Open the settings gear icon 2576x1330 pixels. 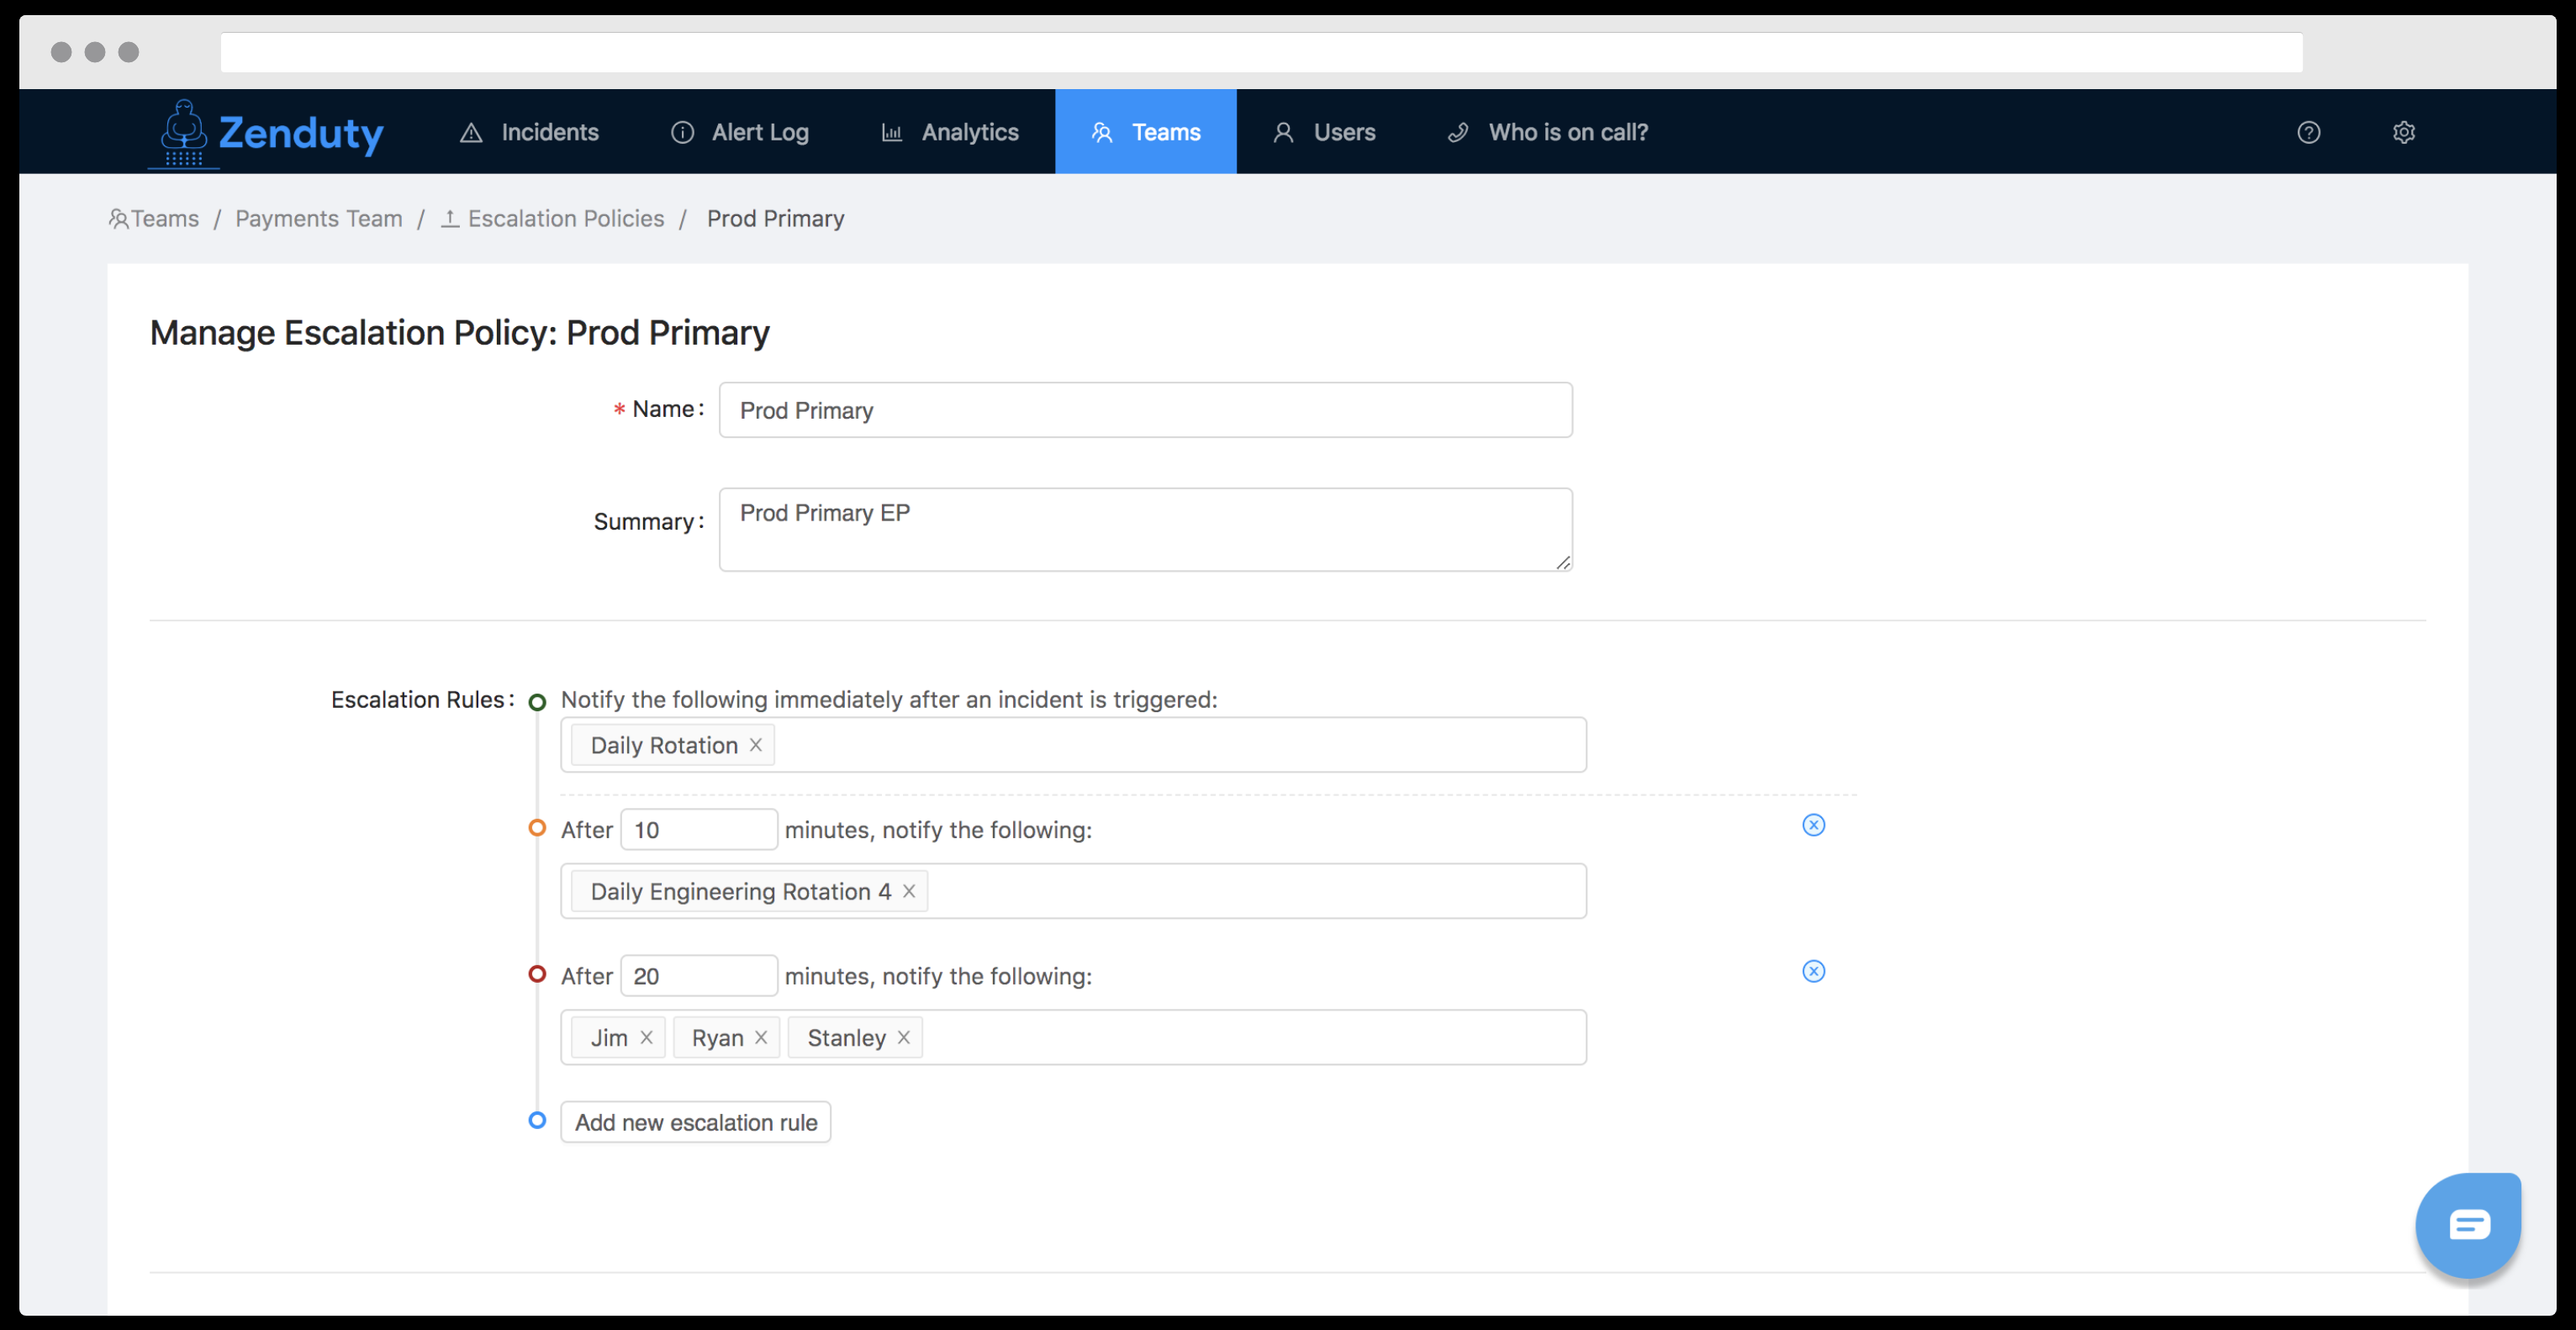(x=2404, y=132)
